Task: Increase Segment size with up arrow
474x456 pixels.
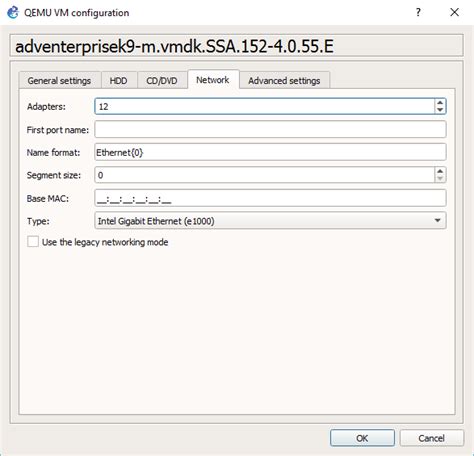Action: click(440, 171)
